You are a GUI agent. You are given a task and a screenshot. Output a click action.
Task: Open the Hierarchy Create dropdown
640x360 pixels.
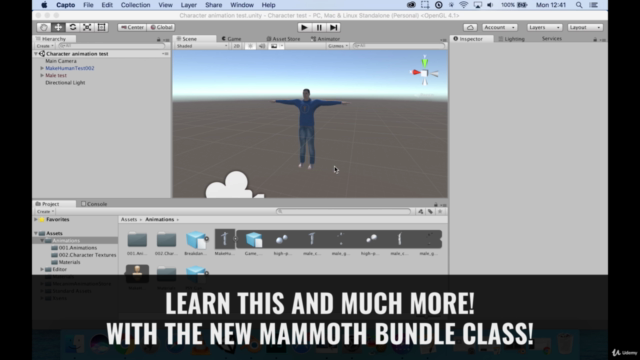pyautogui.click(x=45, y=46)
